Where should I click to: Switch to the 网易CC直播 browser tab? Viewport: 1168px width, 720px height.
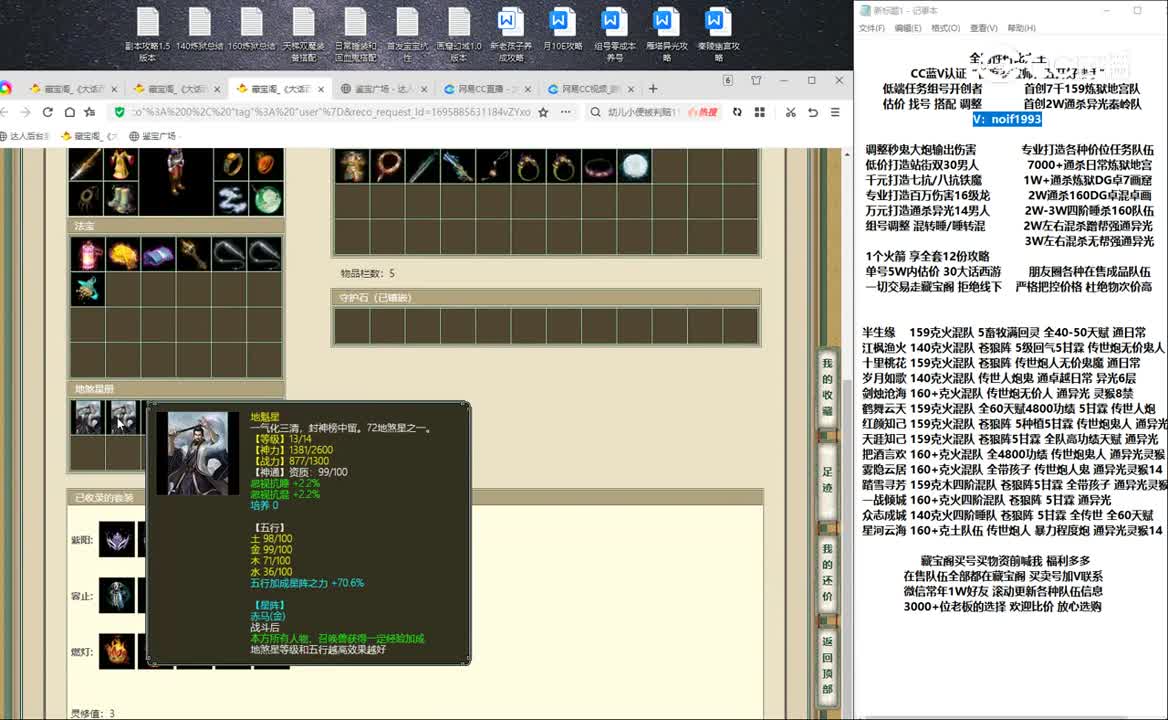pos(487,89)
